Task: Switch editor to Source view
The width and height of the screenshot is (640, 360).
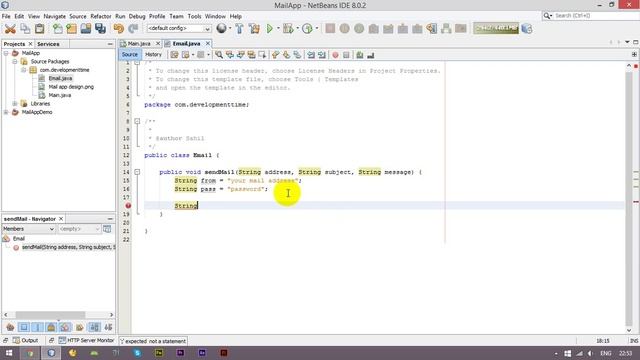Action: (130, 54)
